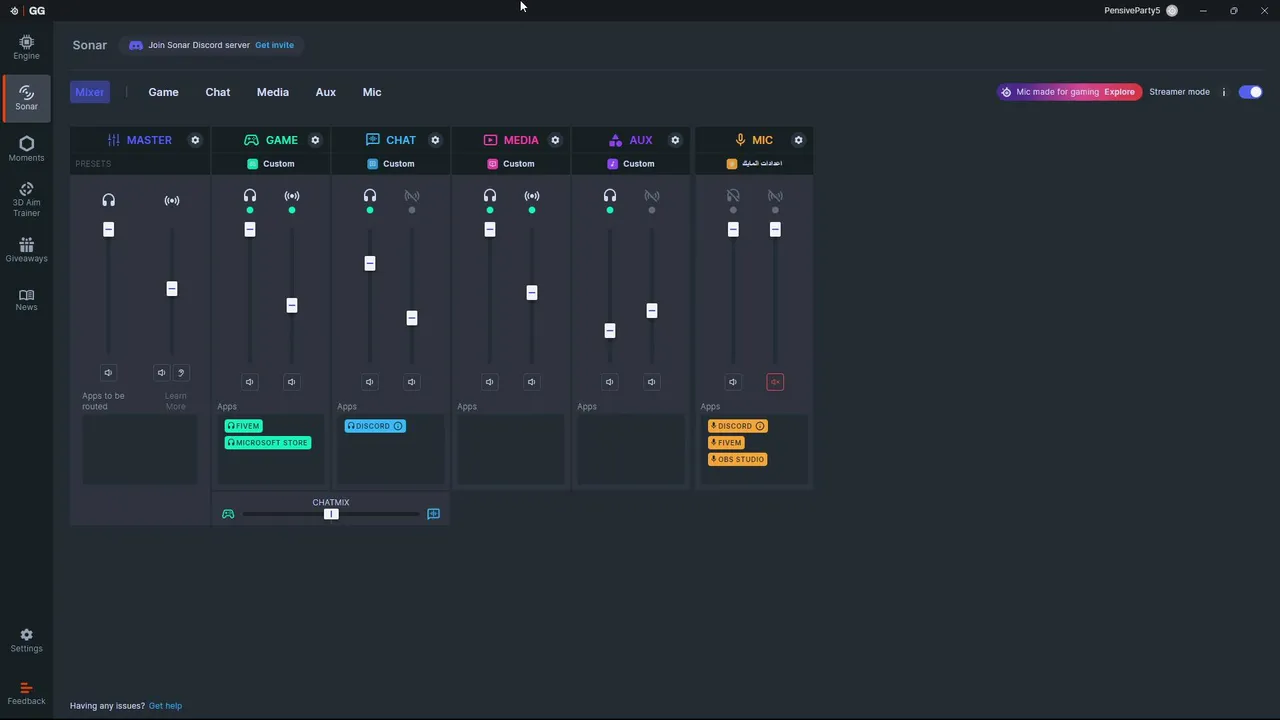Open the News section
This screenshot has height=720, width=1280.
point(26,300)
